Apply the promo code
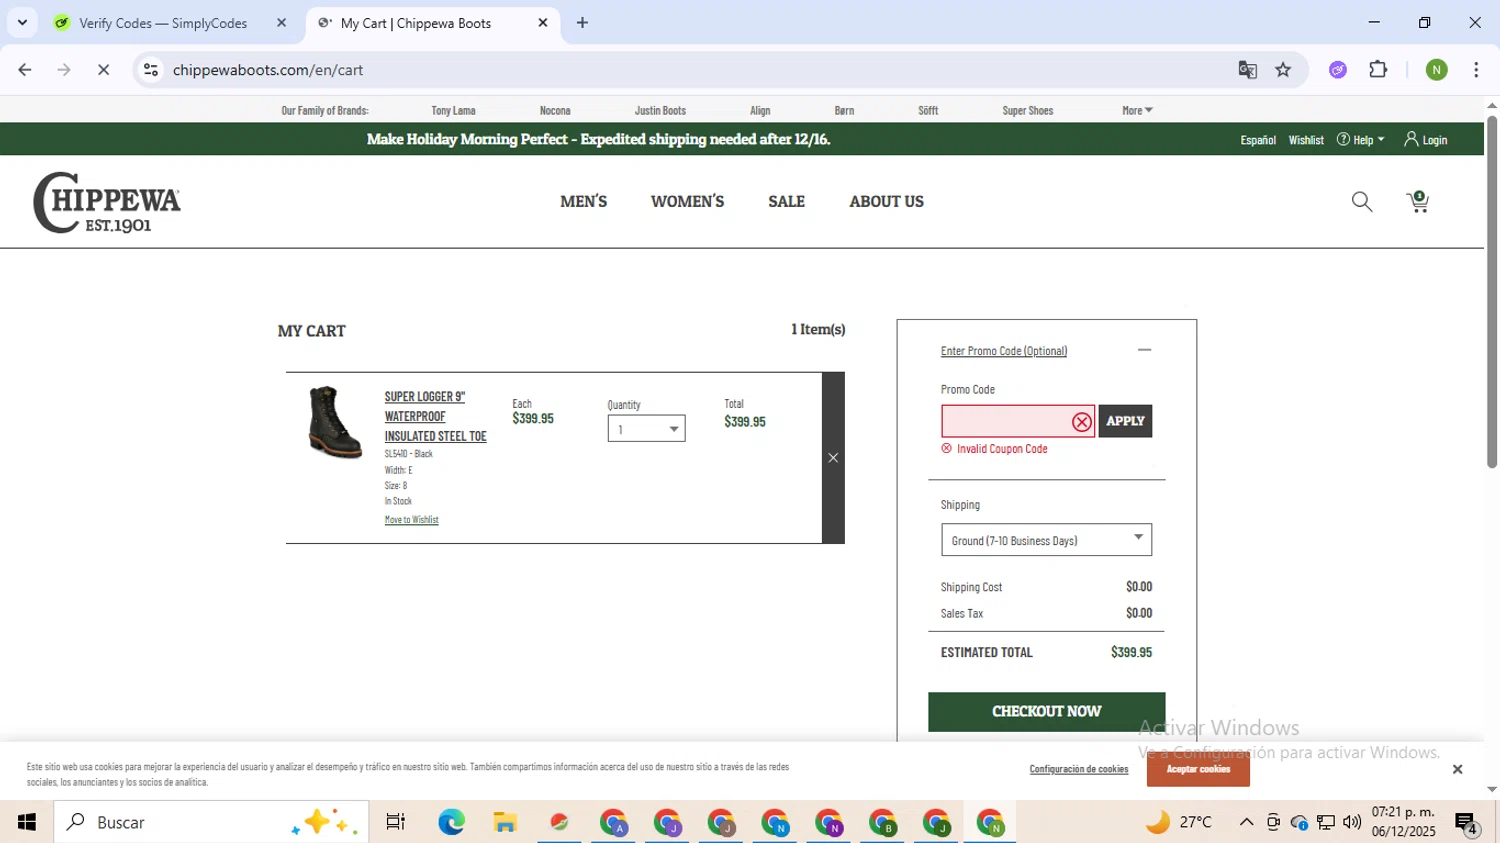Image resolution: width=1500 pixels, height=843 pixels. [x=1125, y=421]
